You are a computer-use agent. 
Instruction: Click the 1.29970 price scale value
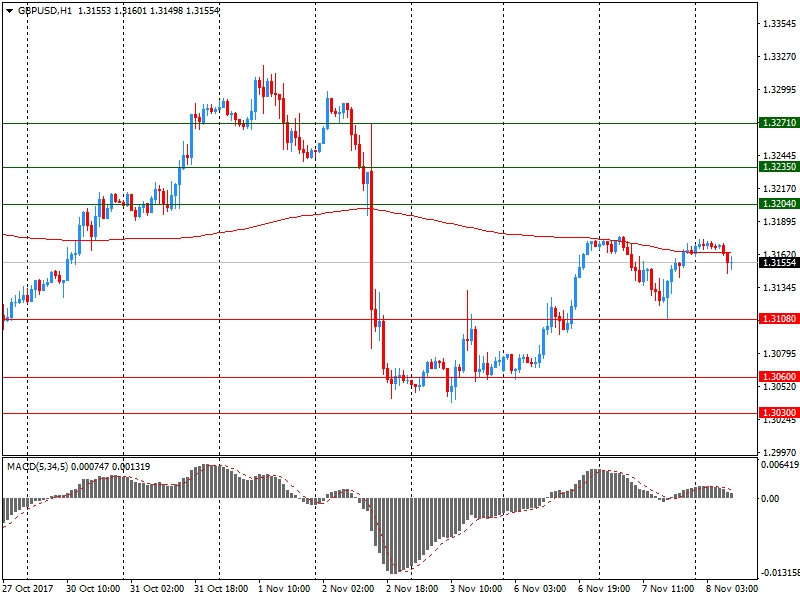tap(779, 453)
